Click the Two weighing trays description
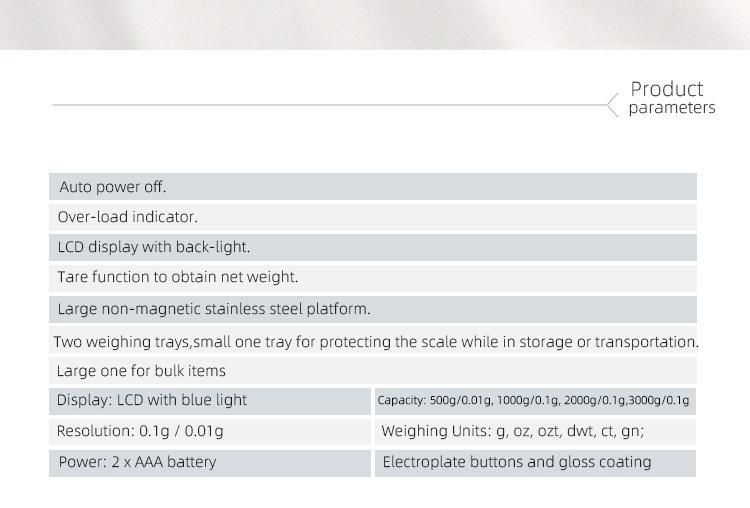Screen dimensions: 750x508 tap(376, 342)
